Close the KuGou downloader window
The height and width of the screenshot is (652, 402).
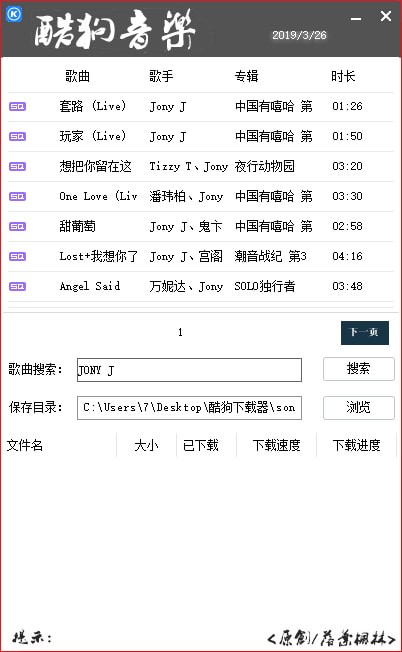click(386, 16)
